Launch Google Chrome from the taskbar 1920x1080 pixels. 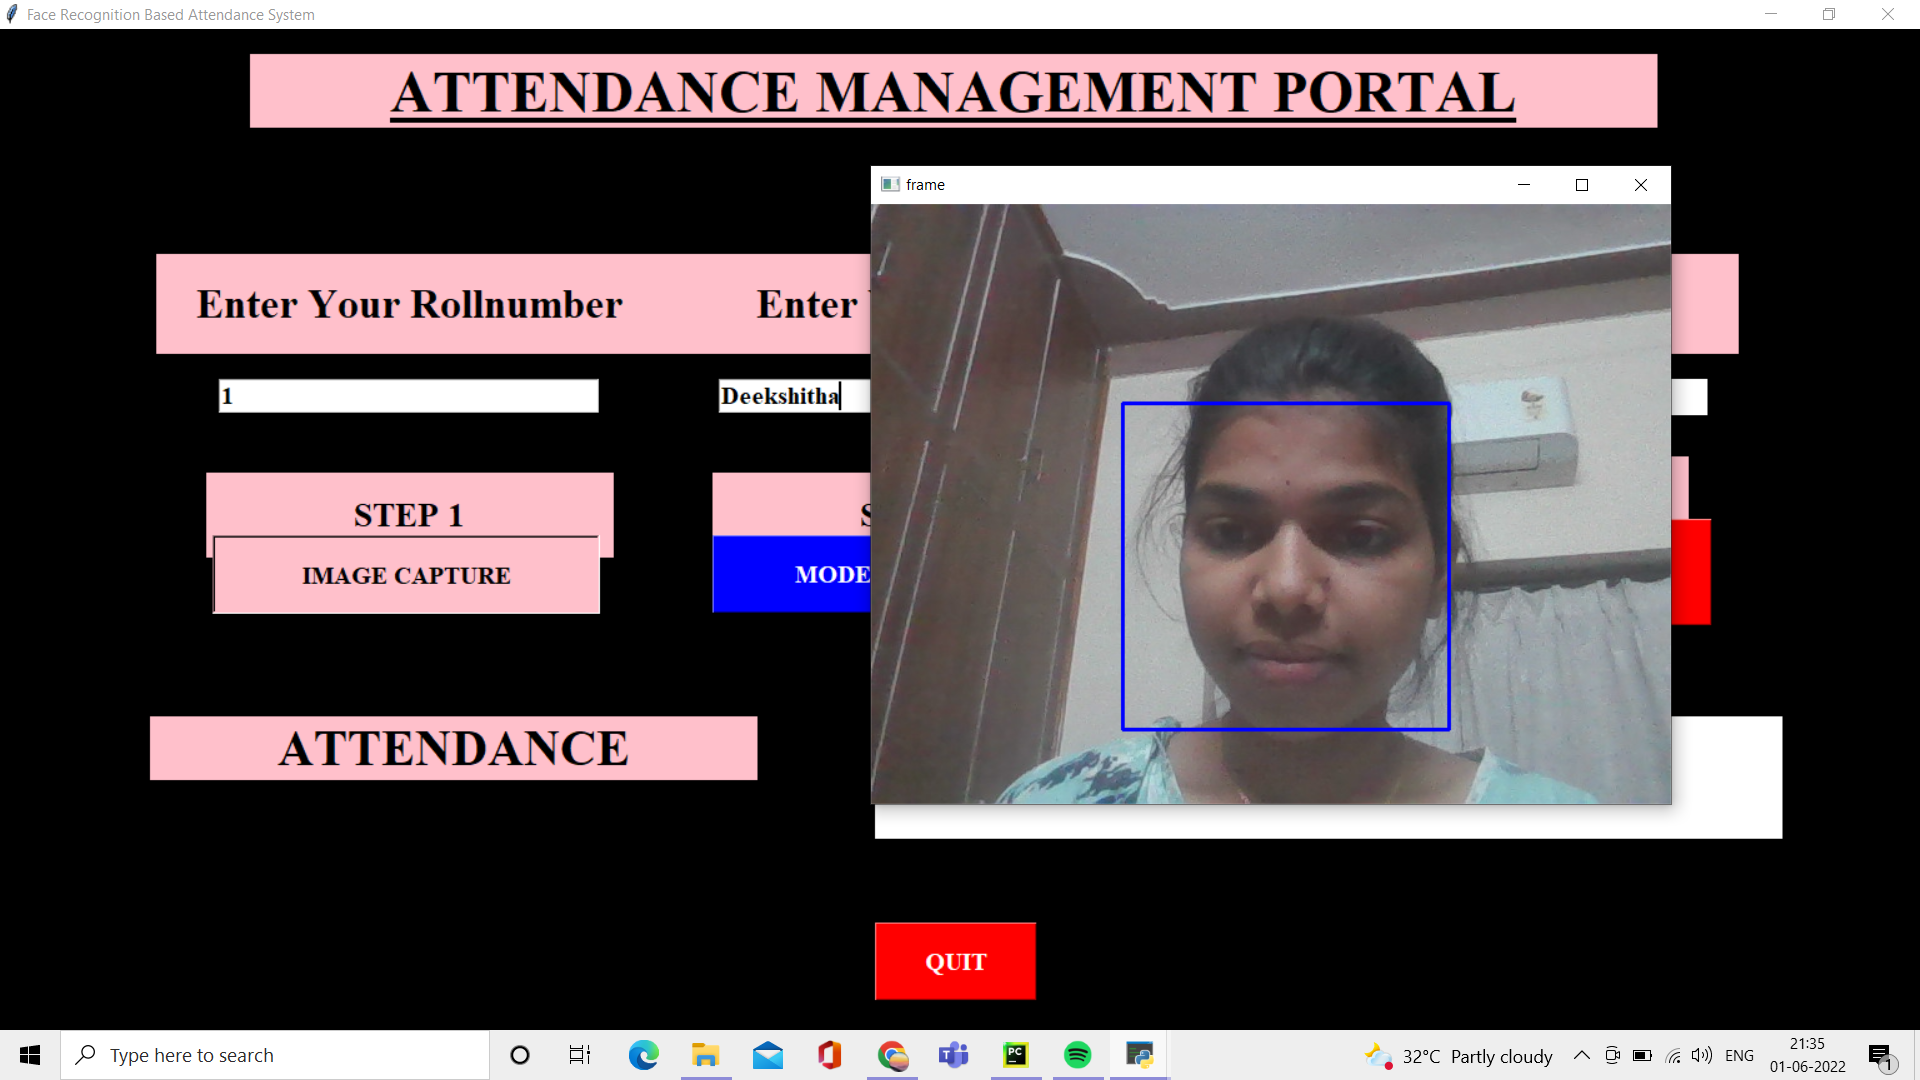point(892,1055)
